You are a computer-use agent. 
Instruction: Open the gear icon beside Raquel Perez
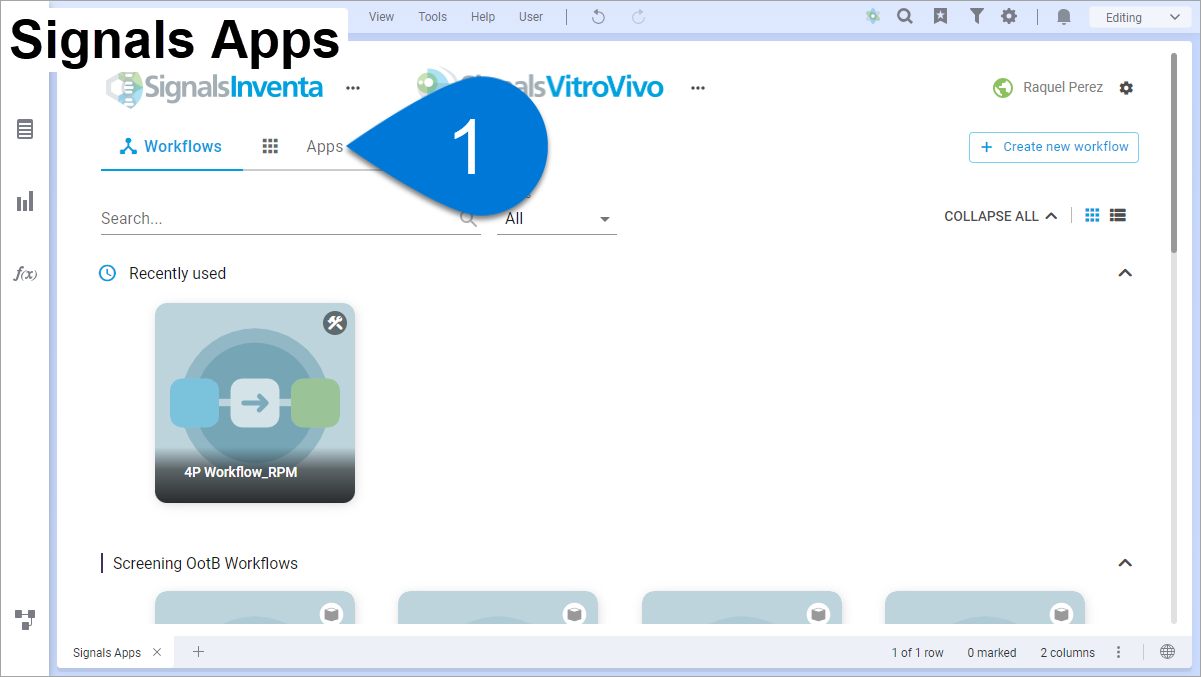[1126, 88]
